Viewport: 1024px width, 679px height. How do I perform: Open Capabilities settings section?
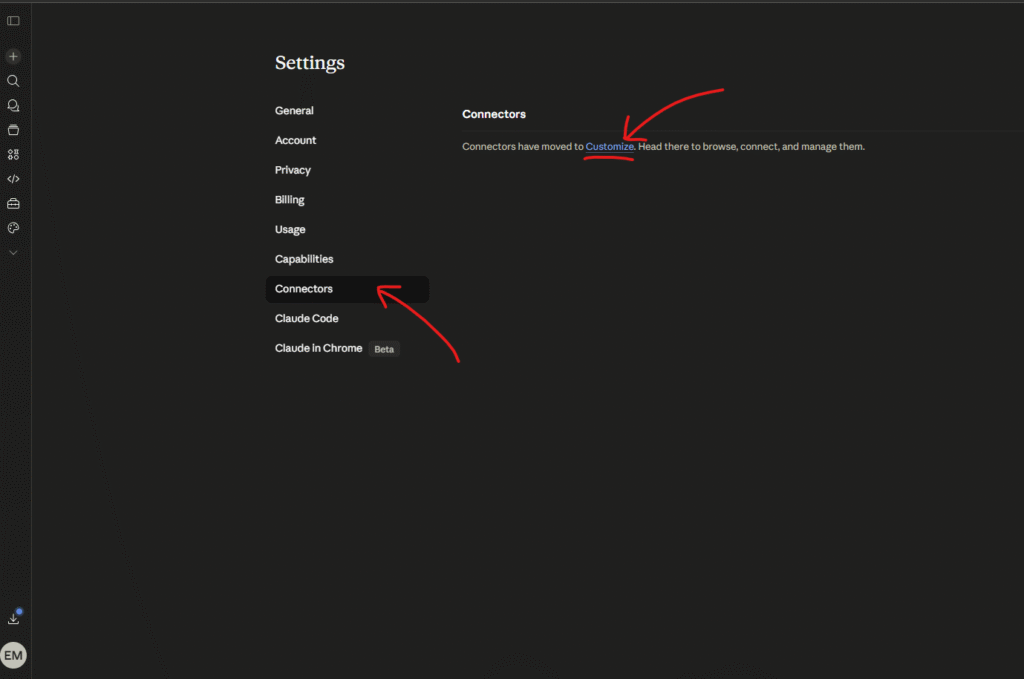[304, 259]
